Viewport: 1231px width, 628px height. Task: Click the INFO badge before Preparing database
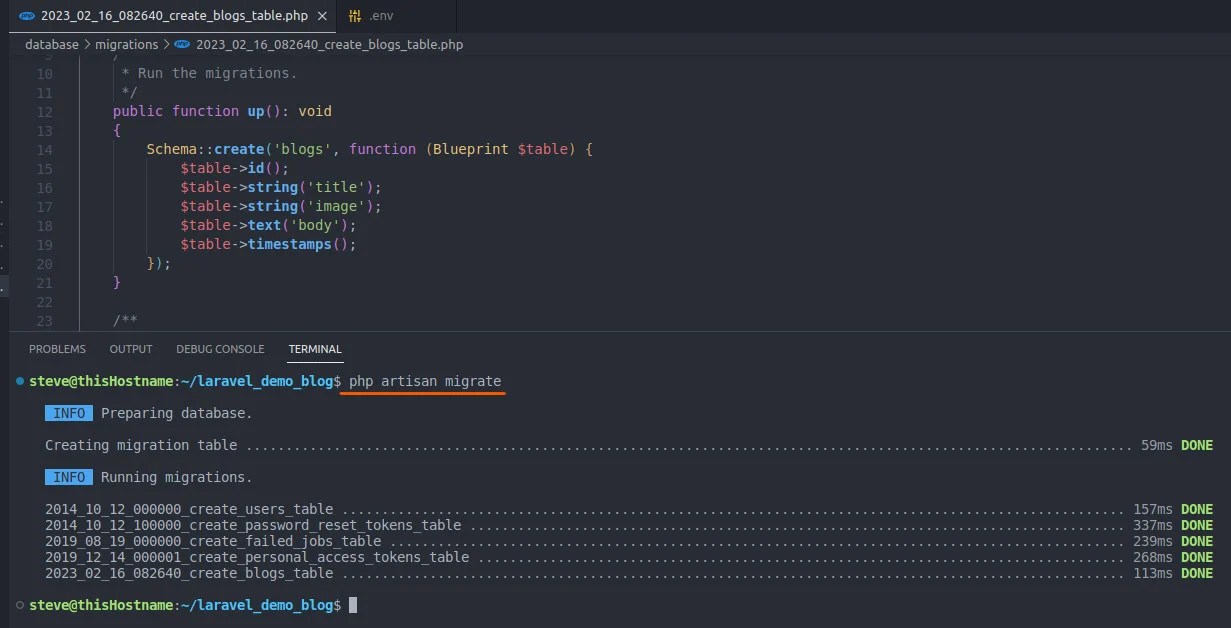pyautogui.click(x=68, y=413)
